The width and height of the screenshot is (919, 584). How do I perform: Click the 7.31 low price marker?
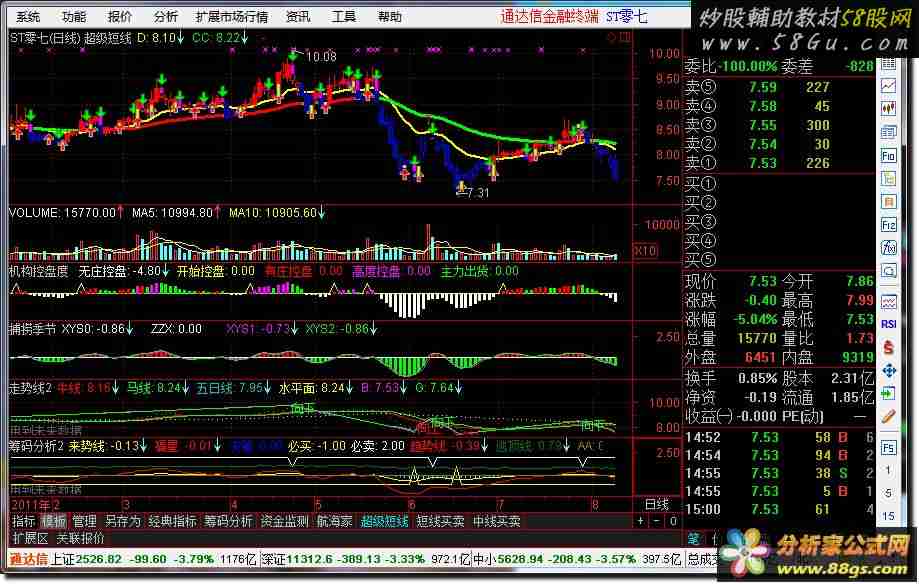click(478, 192)
